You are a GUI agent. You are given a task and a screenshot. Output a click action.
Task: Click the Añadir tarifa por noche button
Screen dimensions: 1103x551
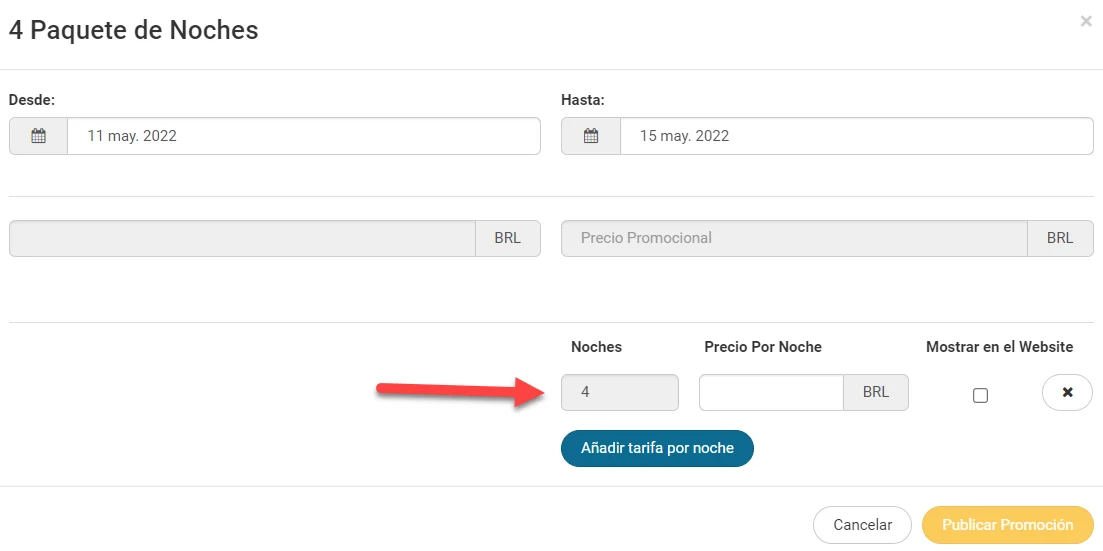click(x=657, y=448)
